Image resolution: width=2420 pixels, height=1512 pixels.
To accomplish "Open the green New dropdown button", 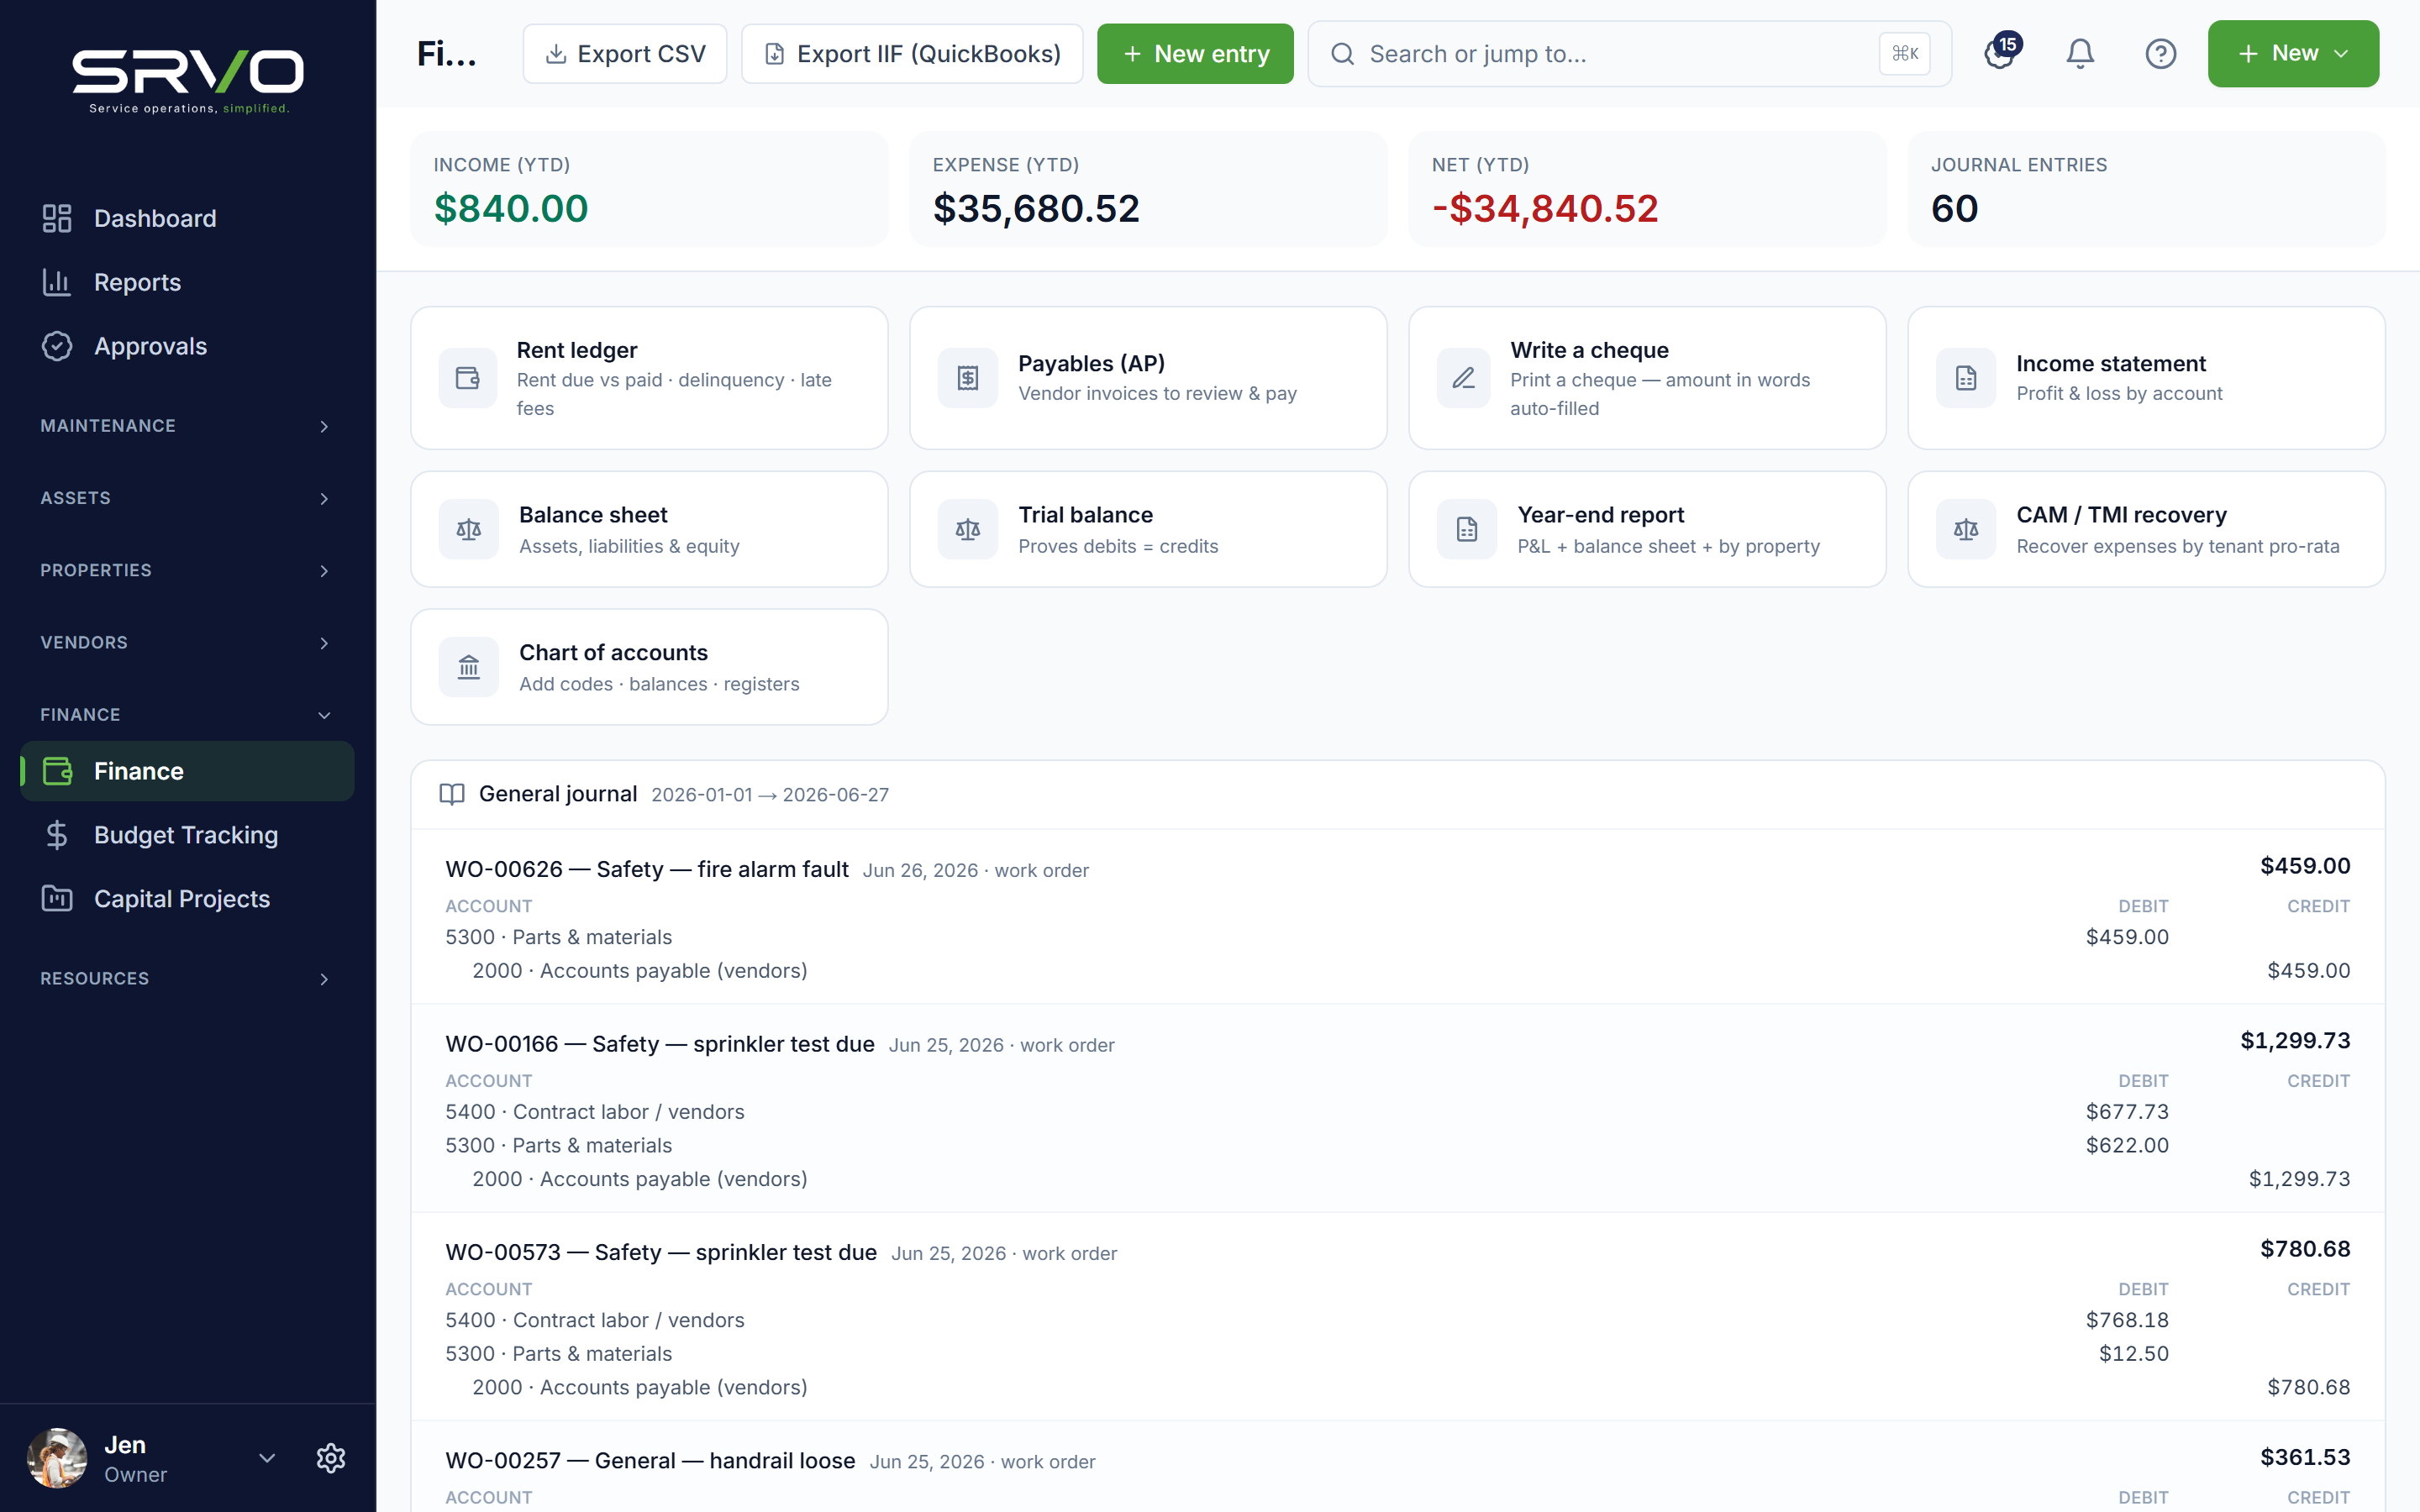I will [2293, 54].
